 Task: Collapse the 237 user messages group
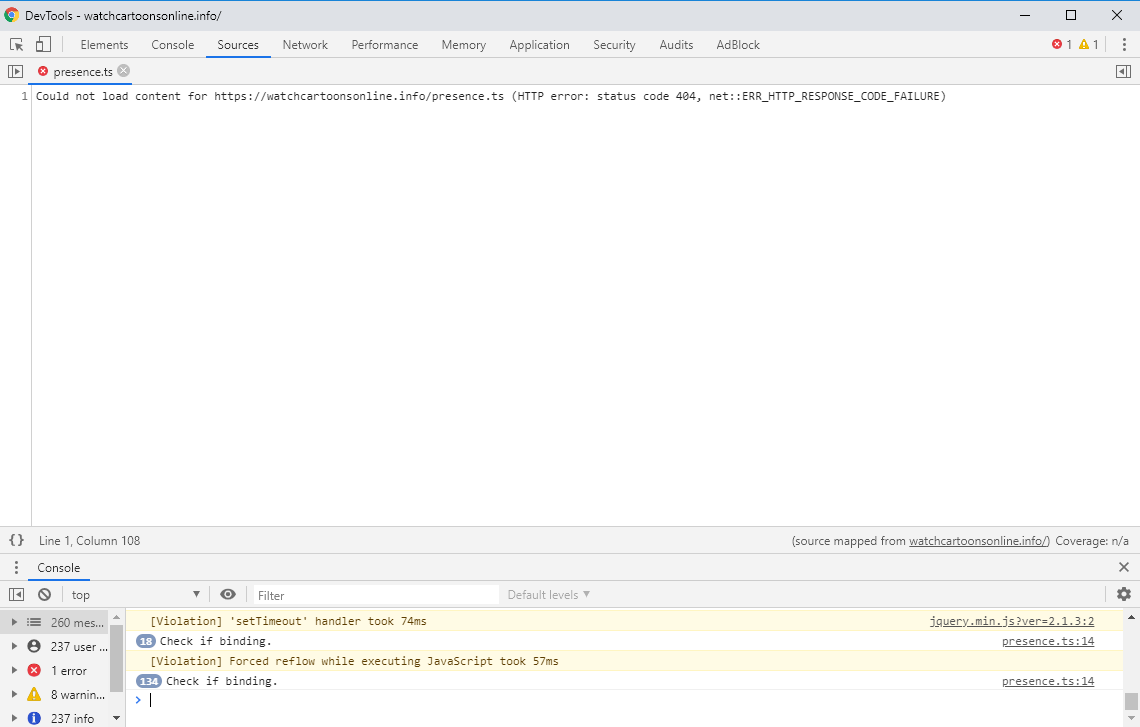click(x=14, y=646)
